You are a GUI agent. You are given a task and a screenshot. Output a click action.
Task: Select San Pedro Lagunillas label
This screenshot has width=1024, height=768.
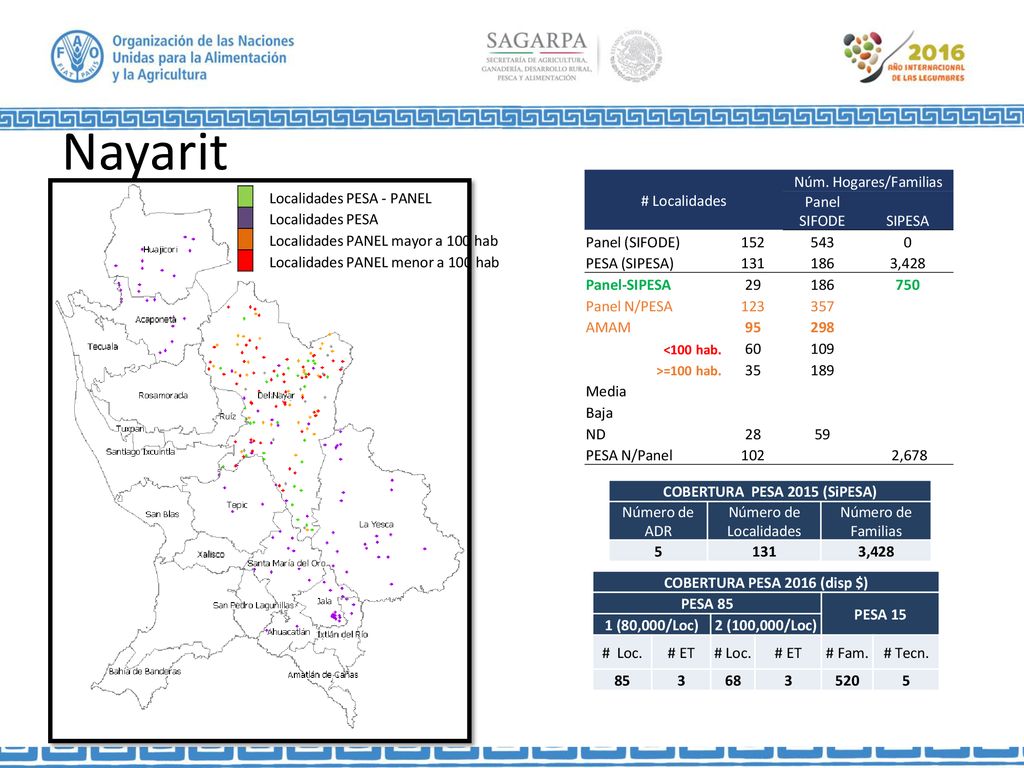click(x=253, y=605)
